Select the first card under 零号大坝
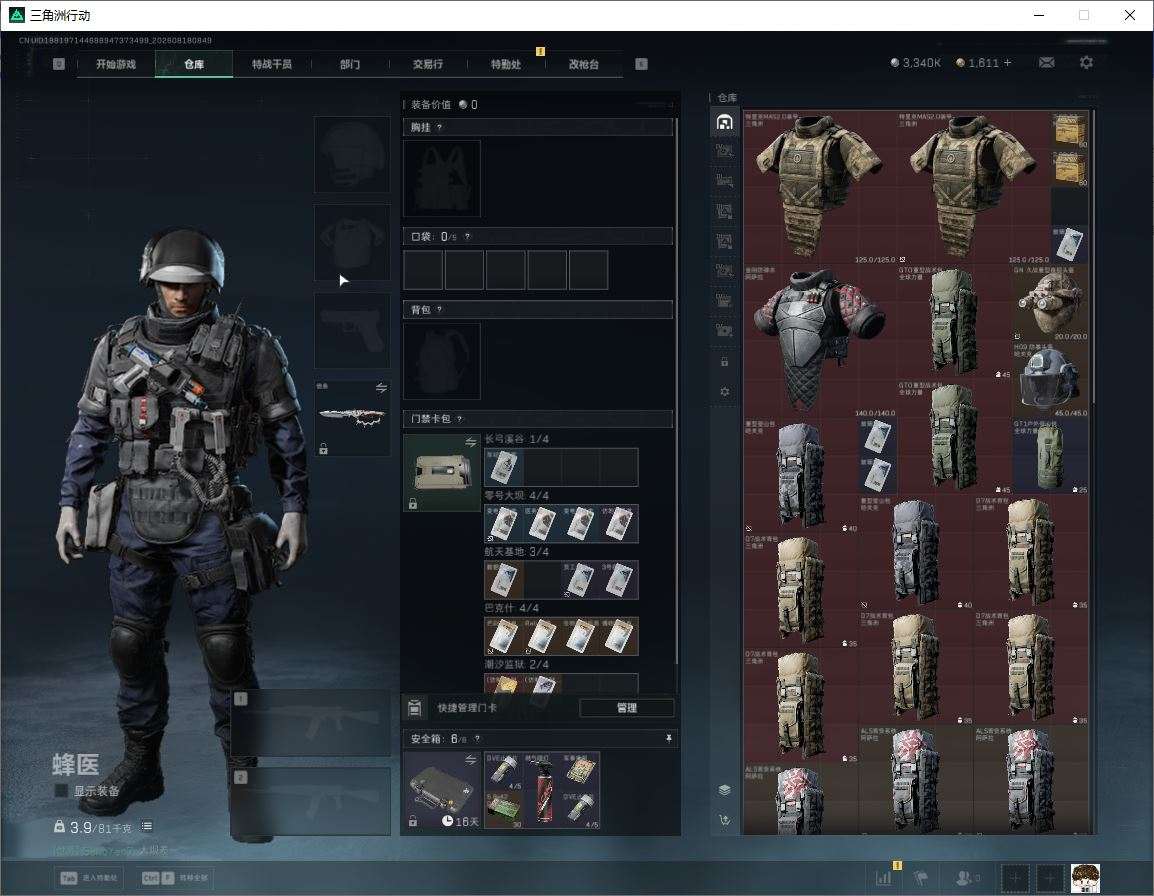 [x=503, y=523]
